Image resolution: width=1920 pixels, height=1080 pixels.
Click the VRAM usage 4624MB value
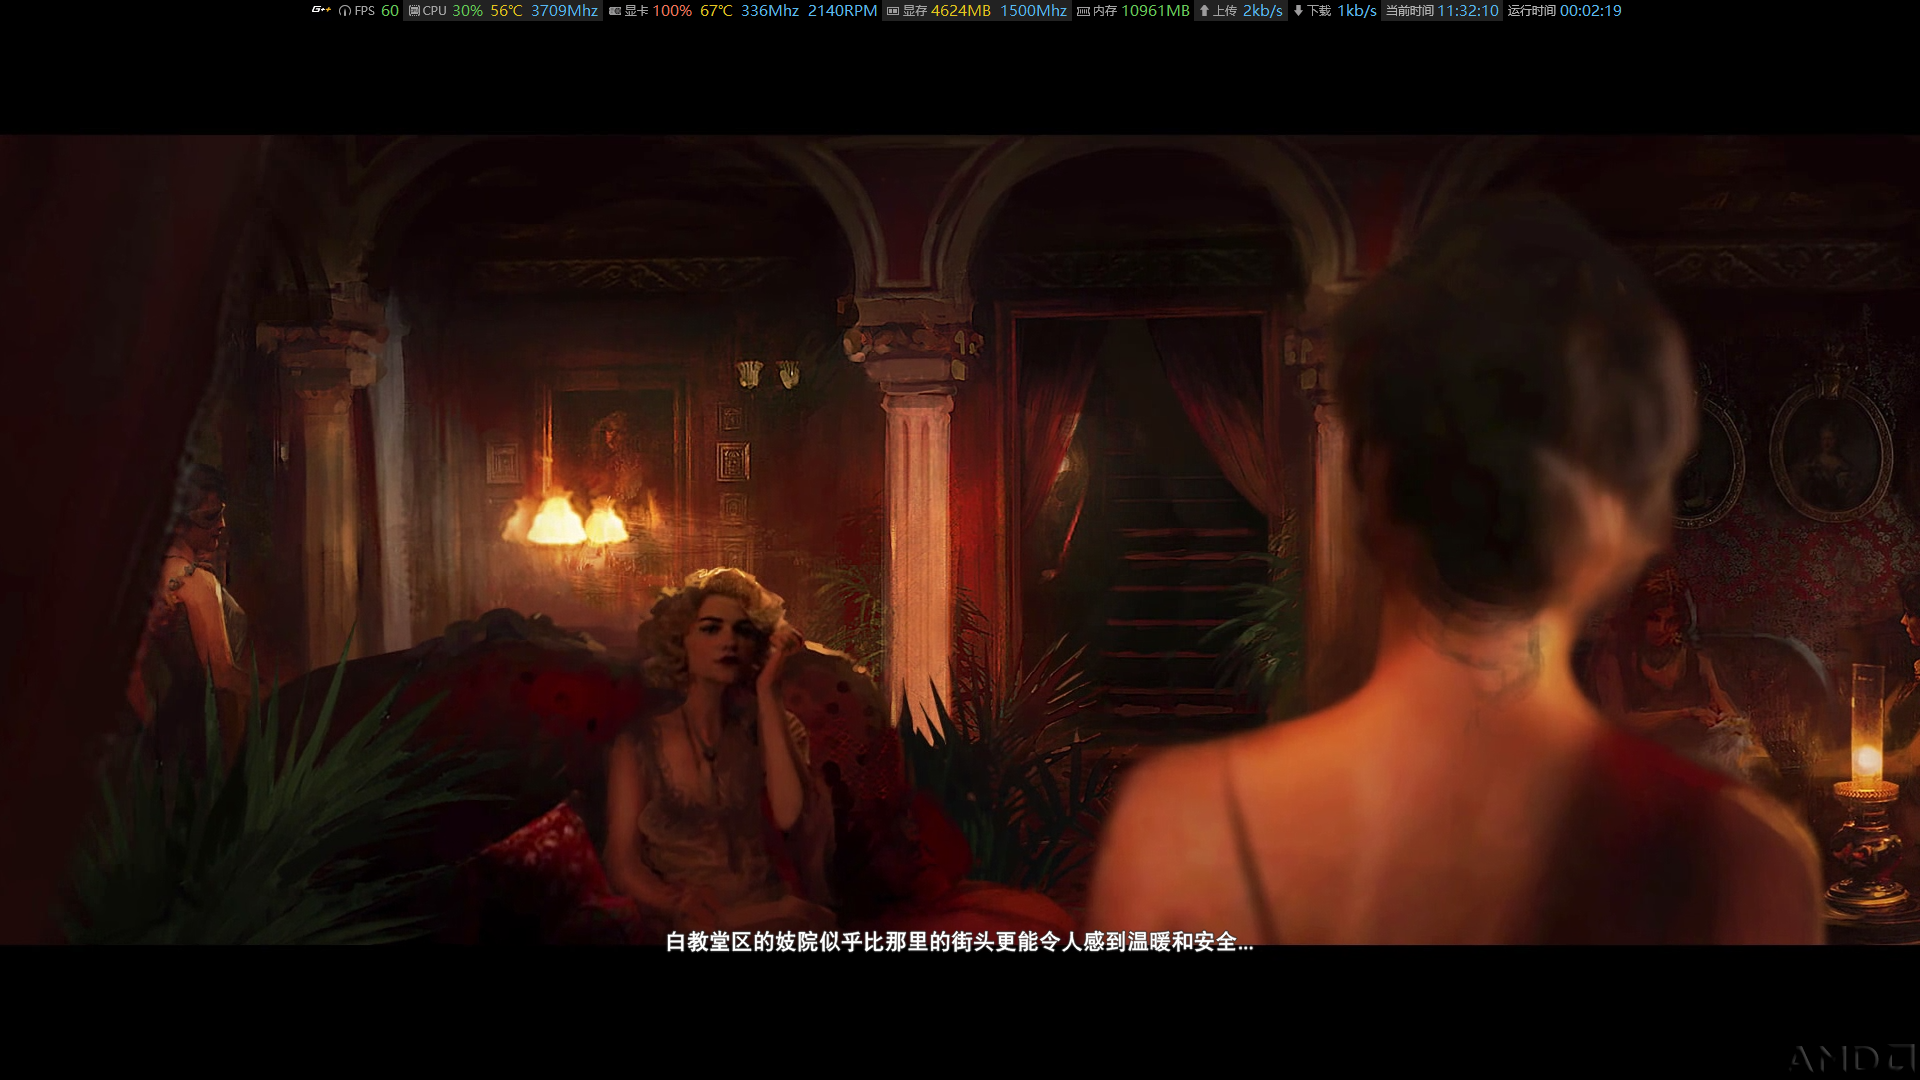point(961,11)
